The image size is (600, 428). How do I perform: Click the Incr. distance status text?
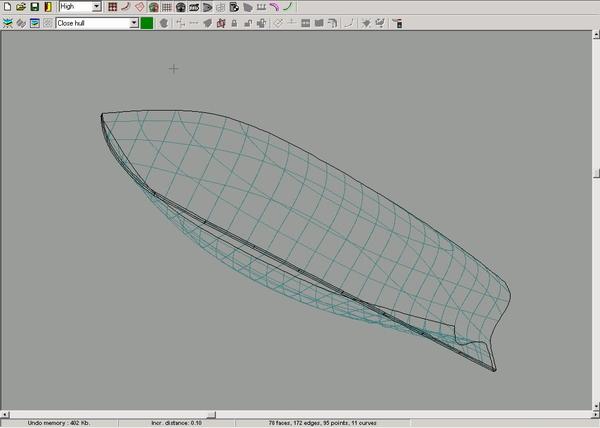(176, 423)
